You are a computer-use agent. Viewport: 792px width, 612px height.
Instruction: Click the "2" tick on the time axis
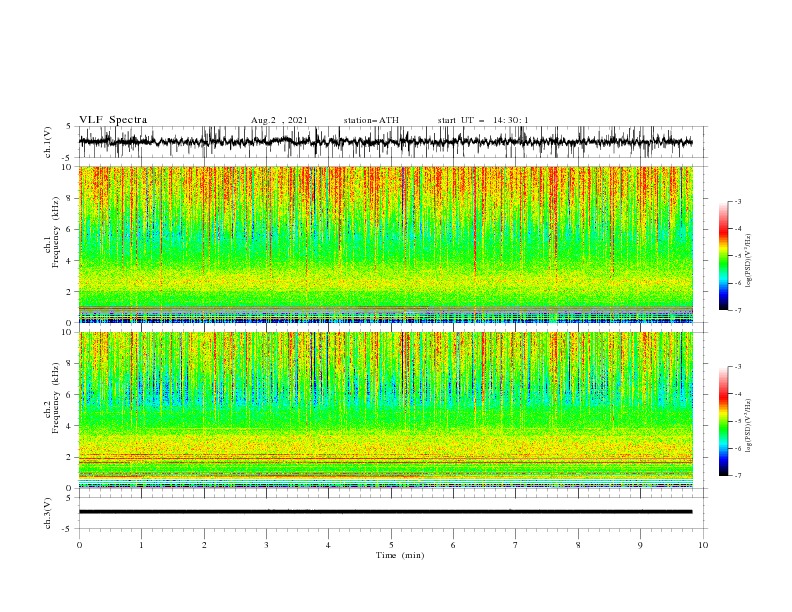click(x=204, y=545)
